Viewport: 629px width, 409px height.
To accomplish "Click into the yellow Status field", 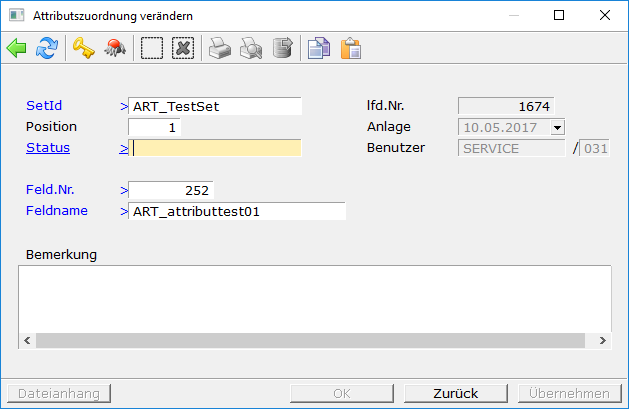I will tap(216, 148).
